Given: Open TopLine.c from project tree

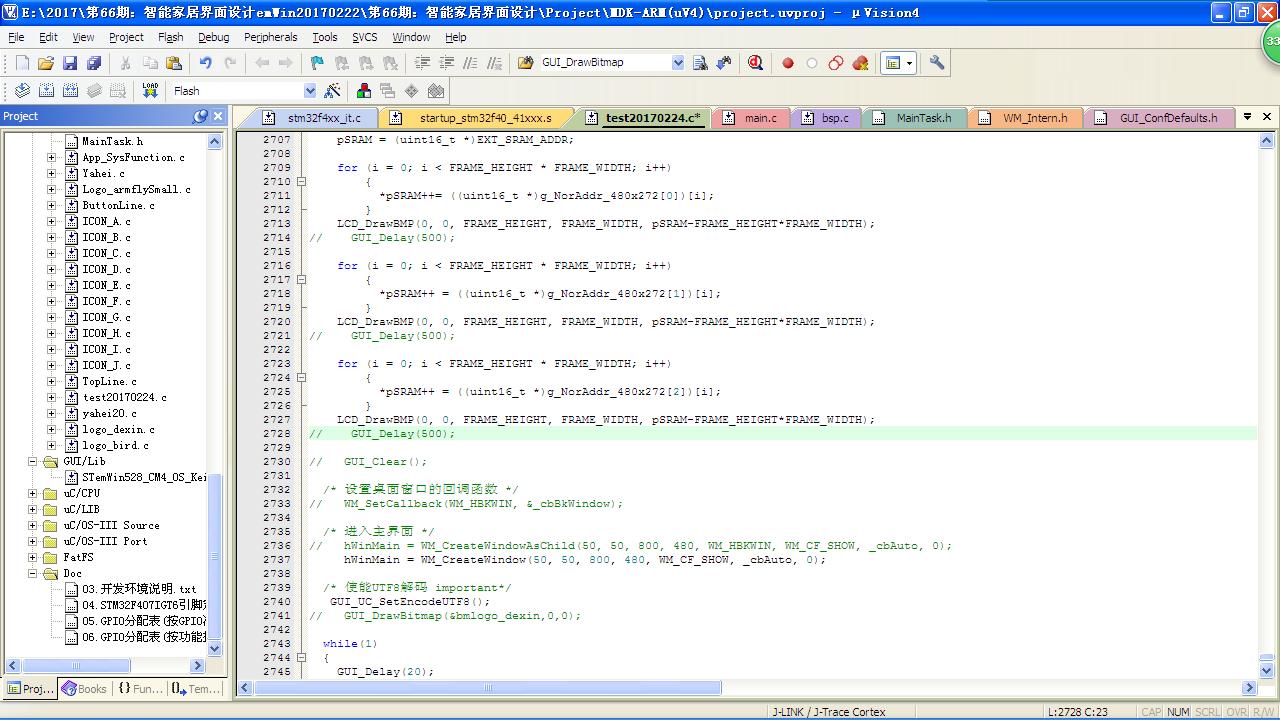Looking at the screenshot, I should pyautogui.click(x=109, y=381).
